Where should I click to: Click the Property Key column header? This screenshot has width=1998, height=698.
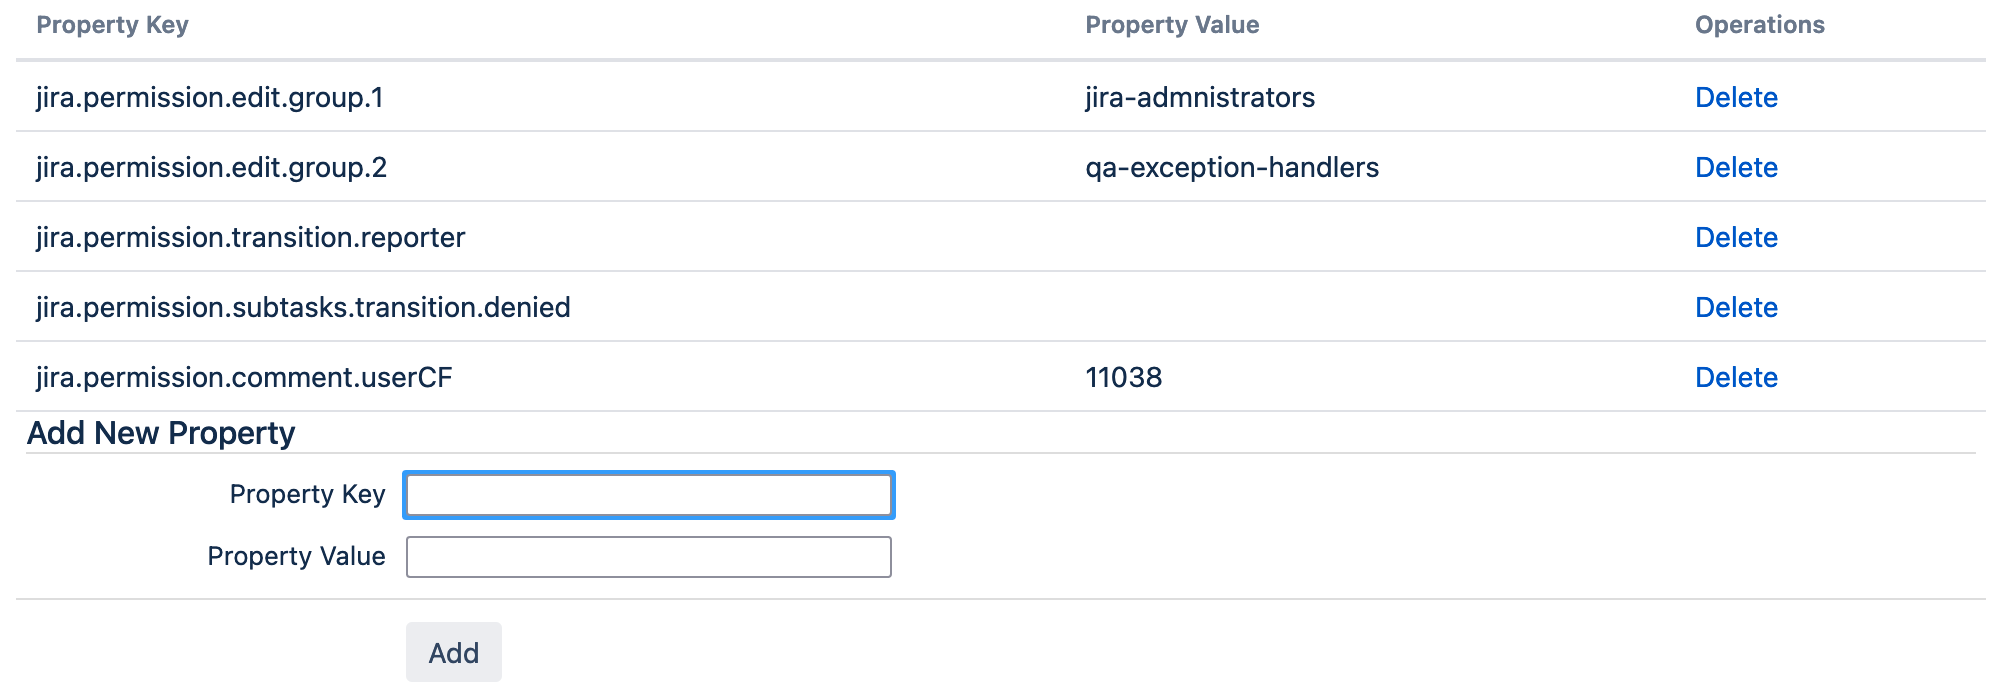click(113, 25)
